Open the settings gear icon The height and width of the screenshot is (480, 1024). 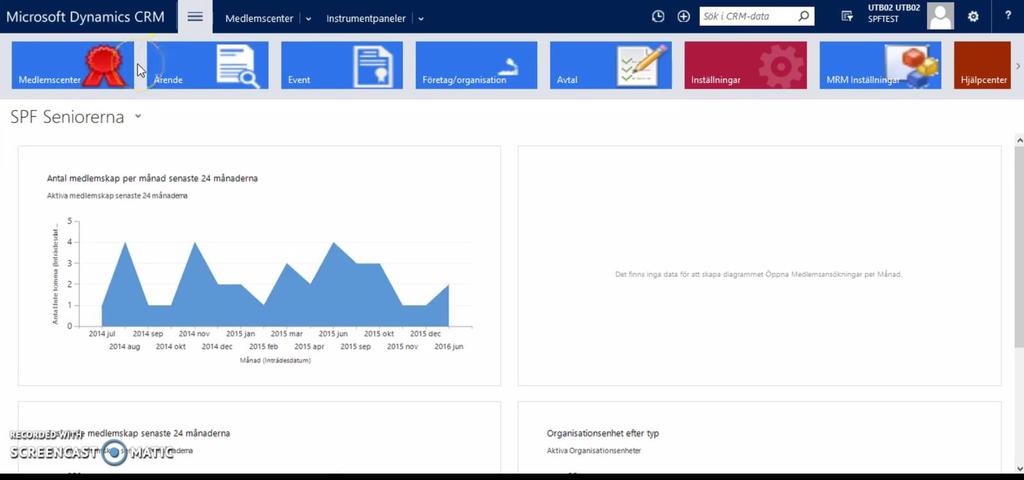pos(973,17)
